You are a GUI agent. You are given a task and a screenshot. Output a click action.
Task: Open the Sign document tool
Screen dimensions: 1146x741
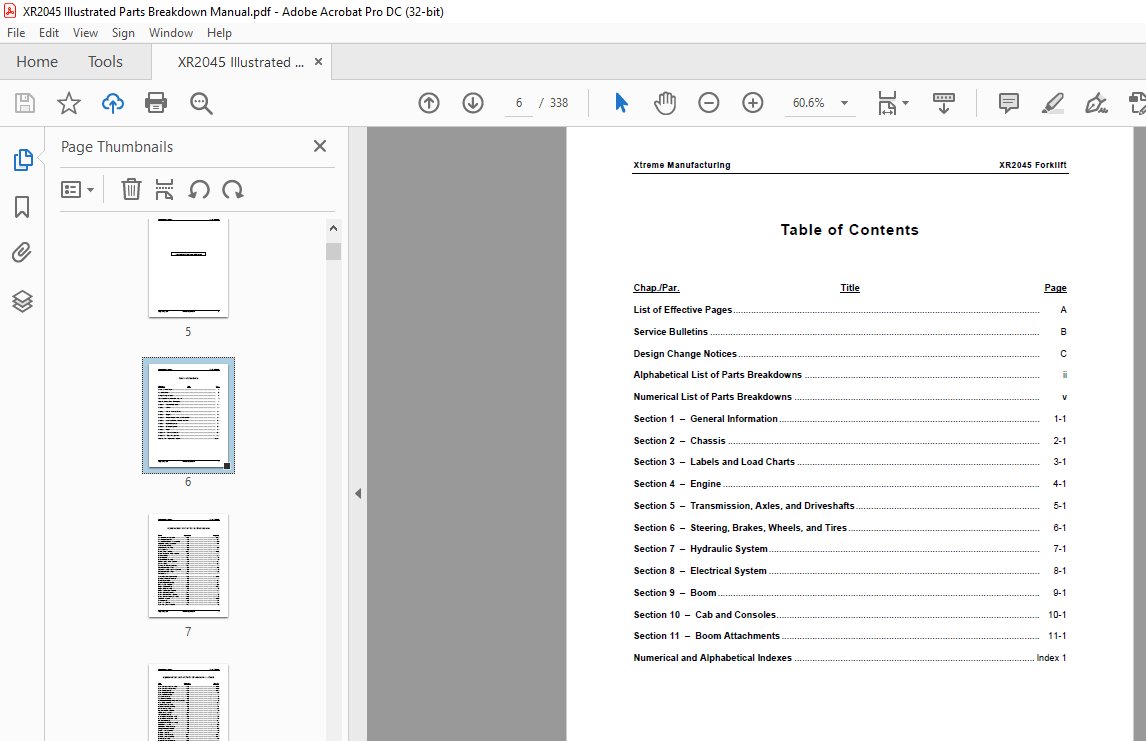pyautogui.click(x=1096, y=103)
